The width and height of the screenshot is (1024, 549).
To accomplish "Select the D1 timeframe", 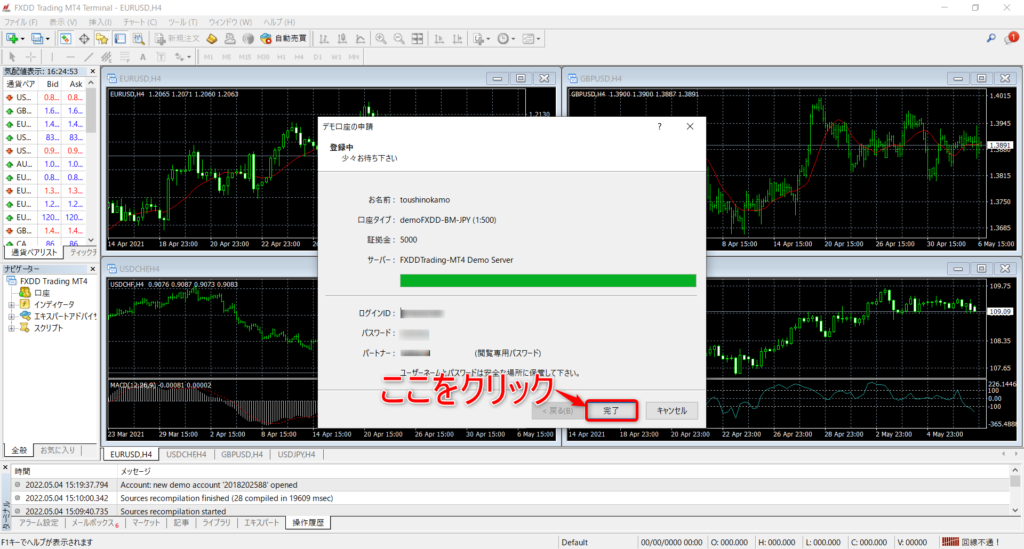I will coord(317,57).
